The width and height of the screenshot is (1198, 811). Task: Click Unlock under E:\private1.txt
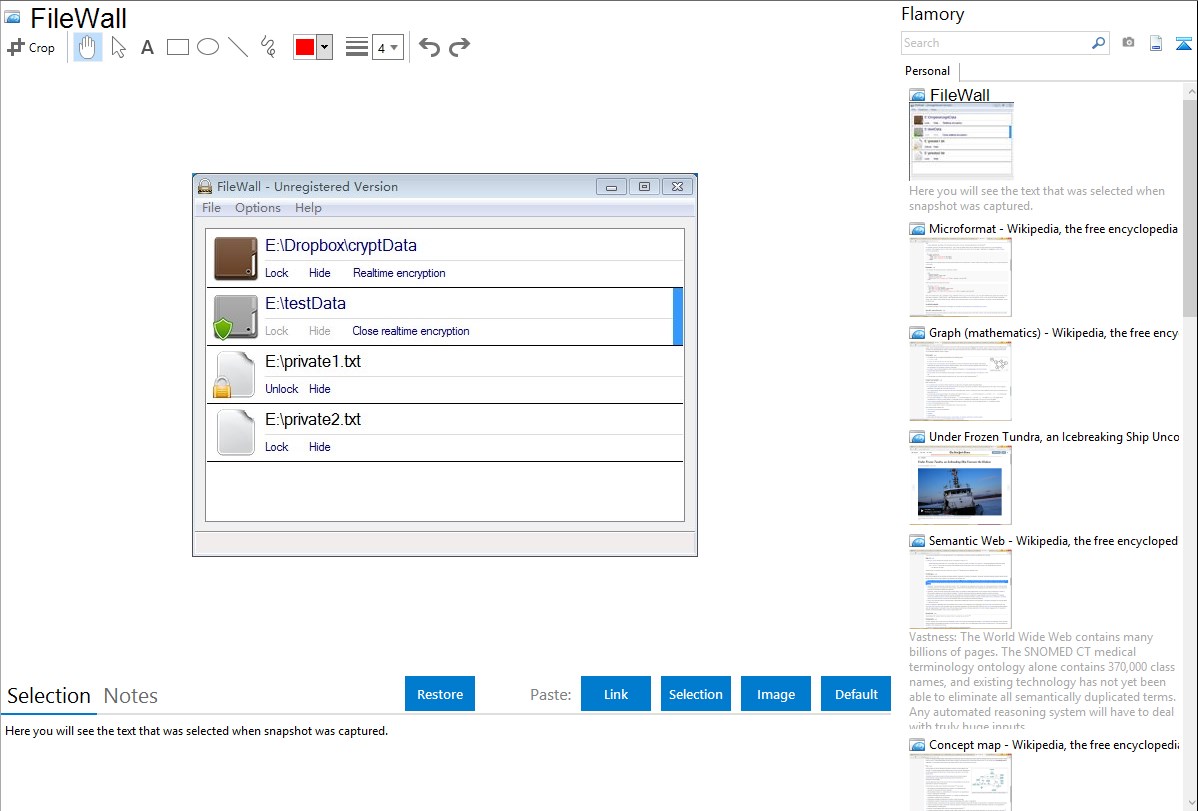coord(281,389)
